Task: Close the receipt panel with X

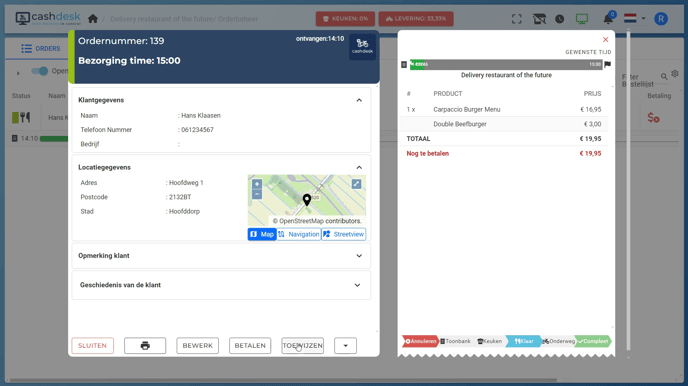Action: [606, 39]
